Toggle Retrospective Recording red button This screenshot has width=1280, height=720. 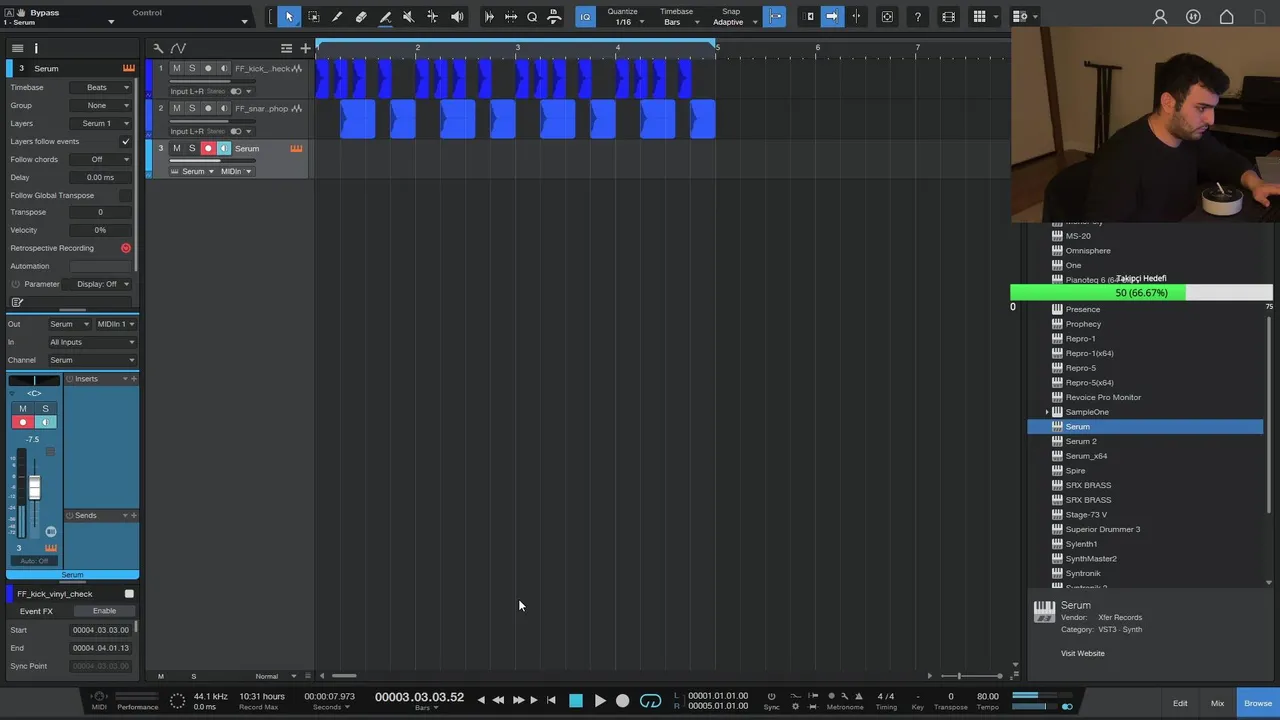(126, 248)
